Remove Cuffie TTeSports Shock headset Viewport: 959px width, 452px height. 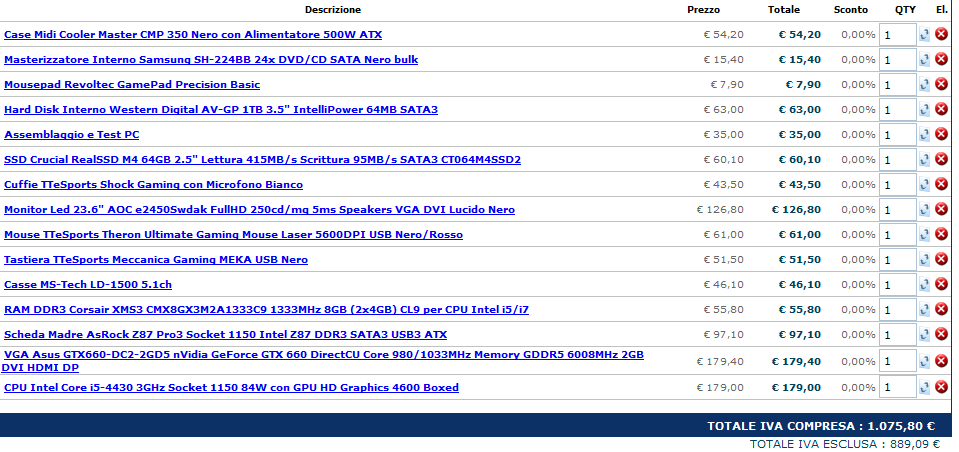click(941, 184)
